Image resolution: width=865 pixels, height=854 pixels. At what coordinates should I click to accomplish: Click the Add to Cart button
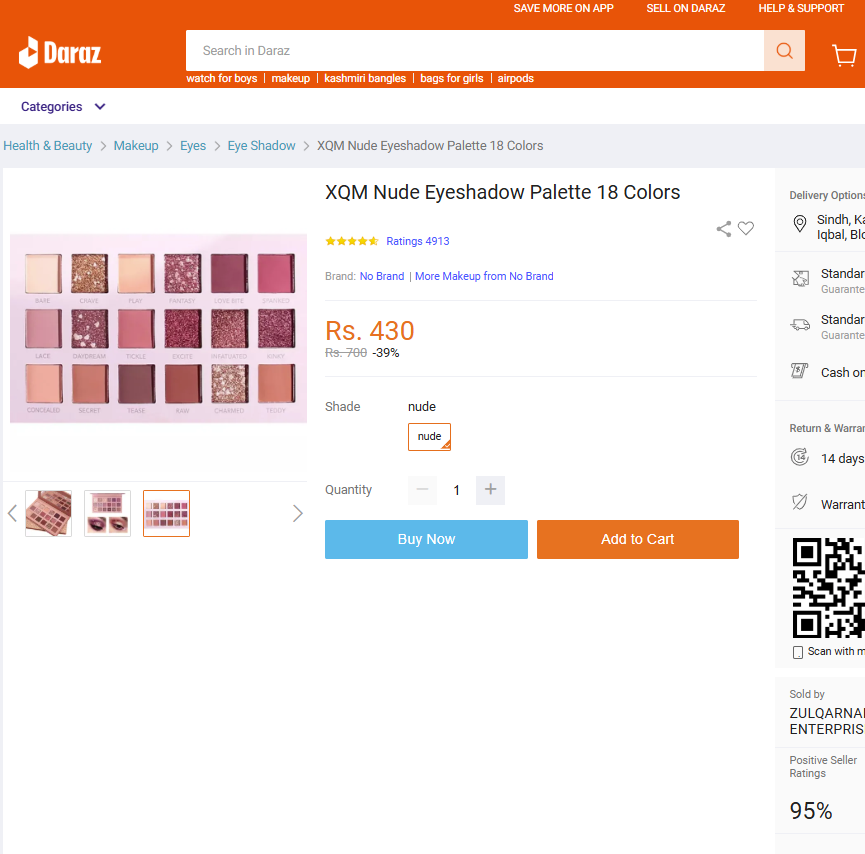tap(637, 539)
